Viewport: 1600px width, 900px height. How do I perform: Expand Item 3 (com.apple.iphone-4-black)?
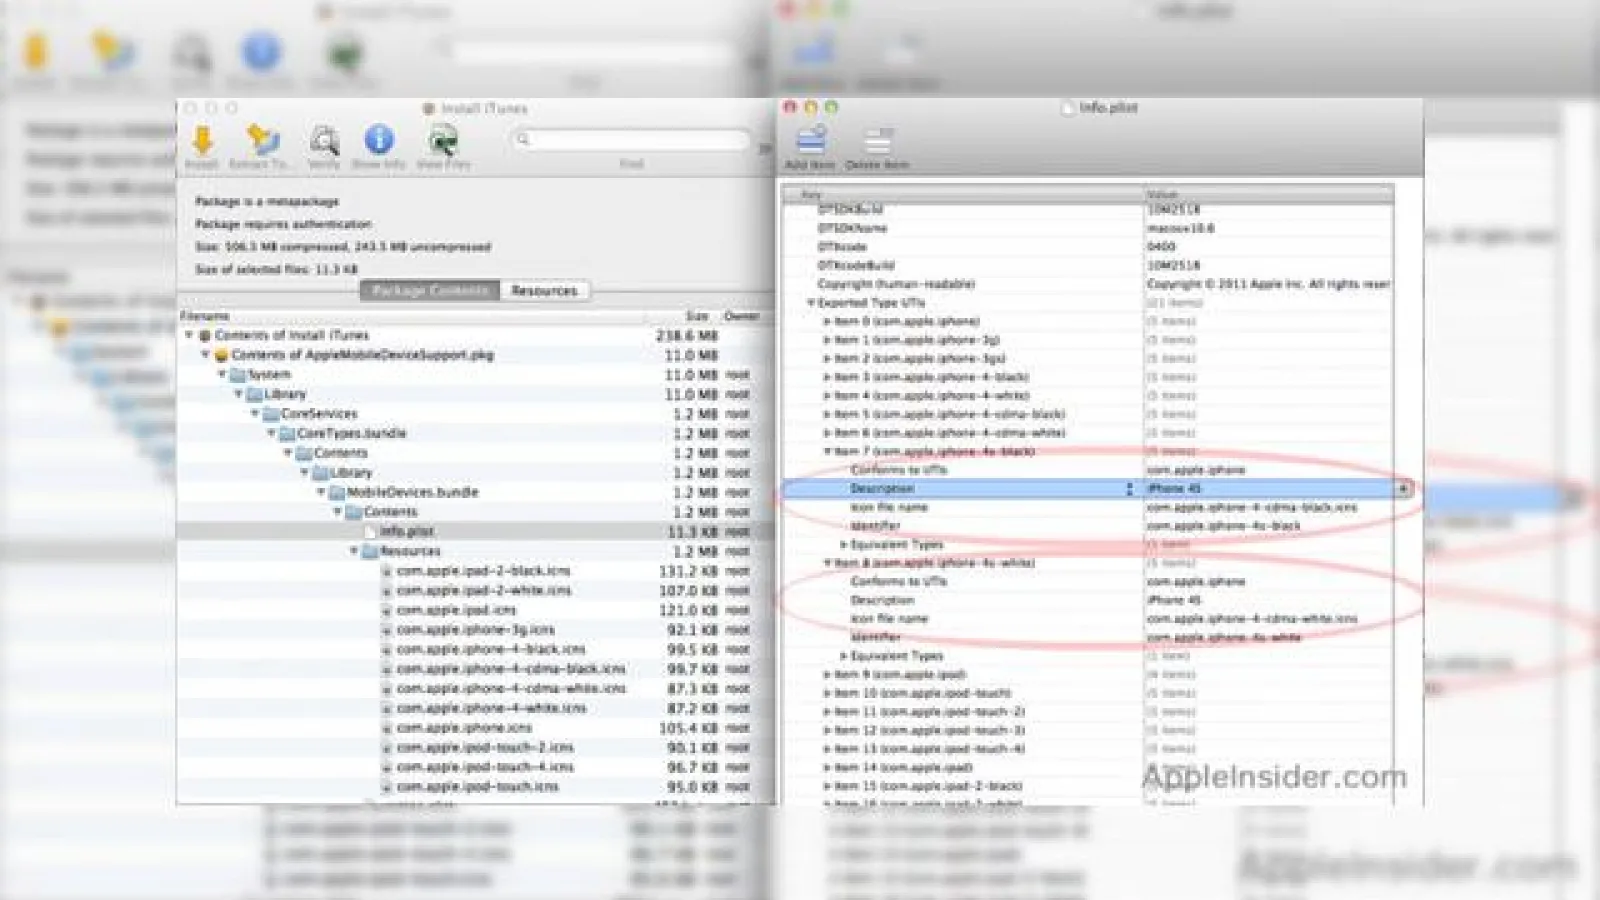[x=827, y=377]
